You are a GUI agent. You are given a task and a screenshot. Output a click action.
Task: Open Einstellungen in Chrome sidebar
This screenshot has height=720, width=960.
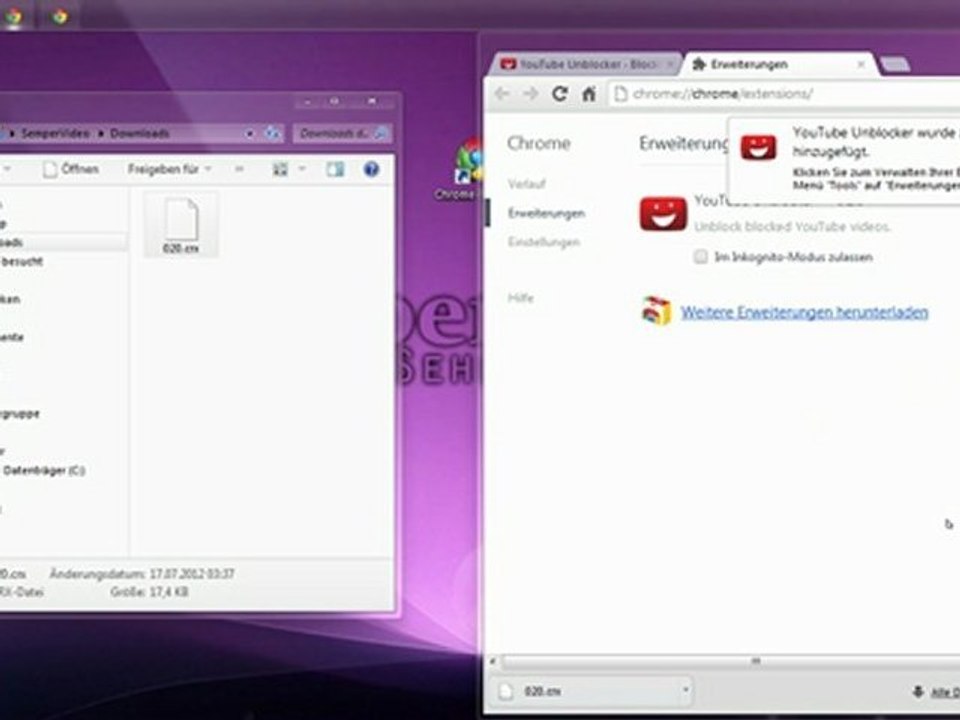tap(544, 242)
